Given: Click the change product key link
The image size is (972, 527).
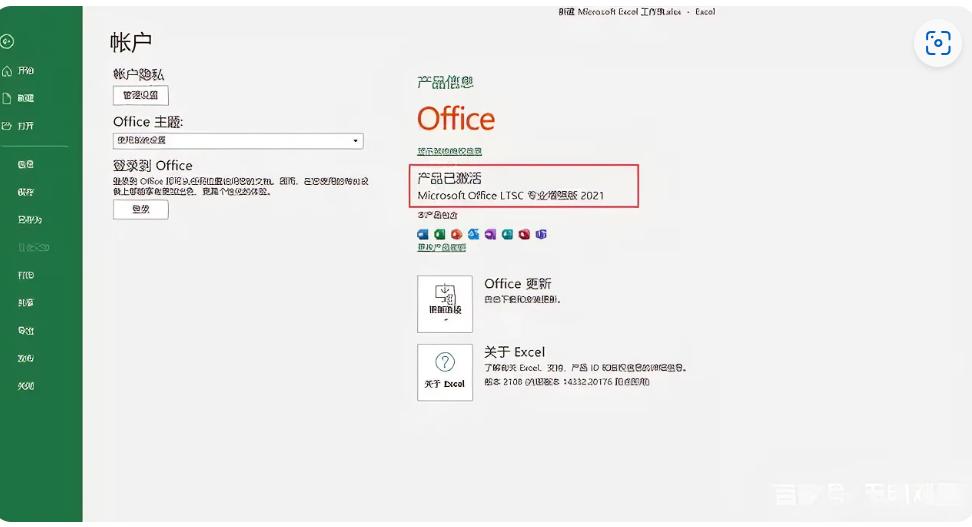Looking at the screenshot, I should tap(441, 247).
